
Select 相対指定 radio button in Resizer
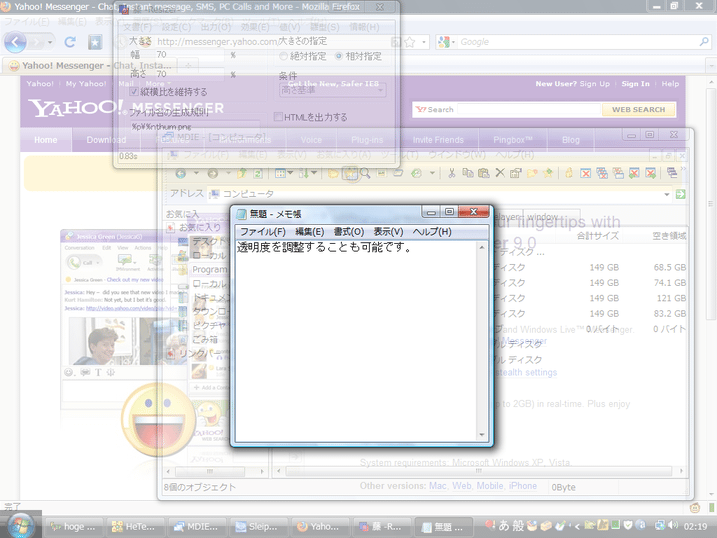pyautogui.click(x=339, y=56)
